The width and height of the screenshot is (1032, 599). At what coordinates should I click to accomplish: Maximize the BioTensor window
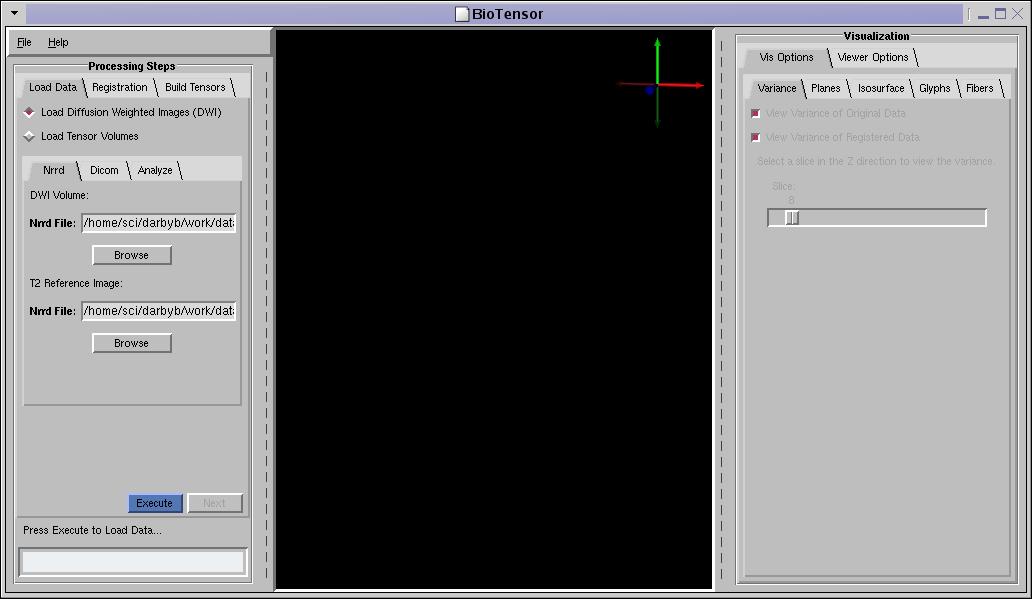tap(1000, 13)
